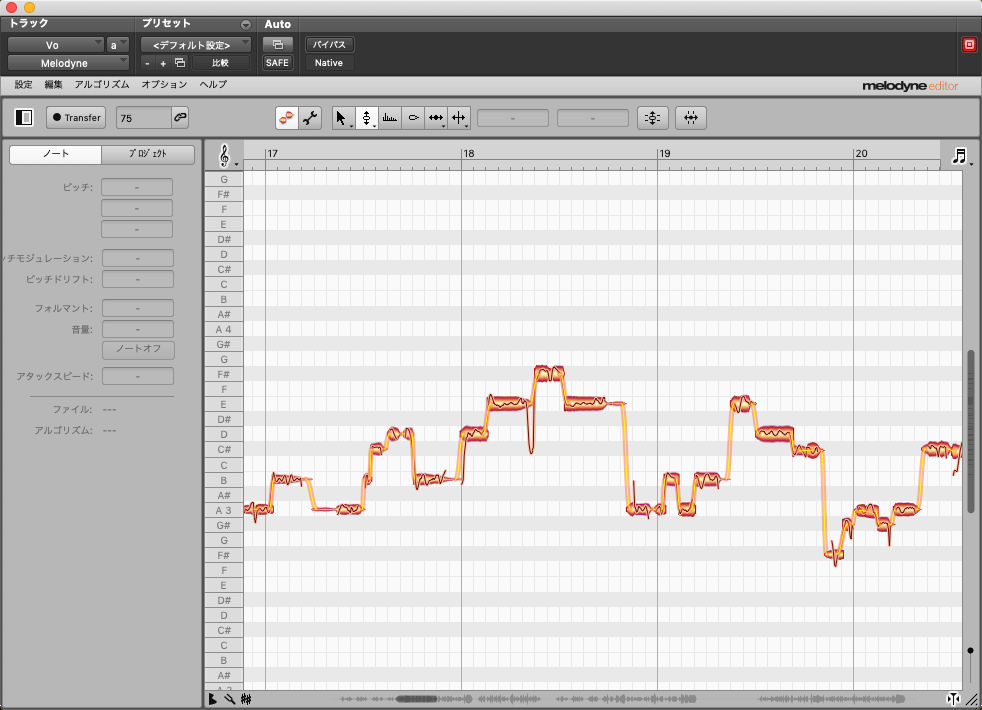Viewport: 982px width, 710px height.
Task: Open the アルゴリズム menu
Action: (x=102, y=85)
